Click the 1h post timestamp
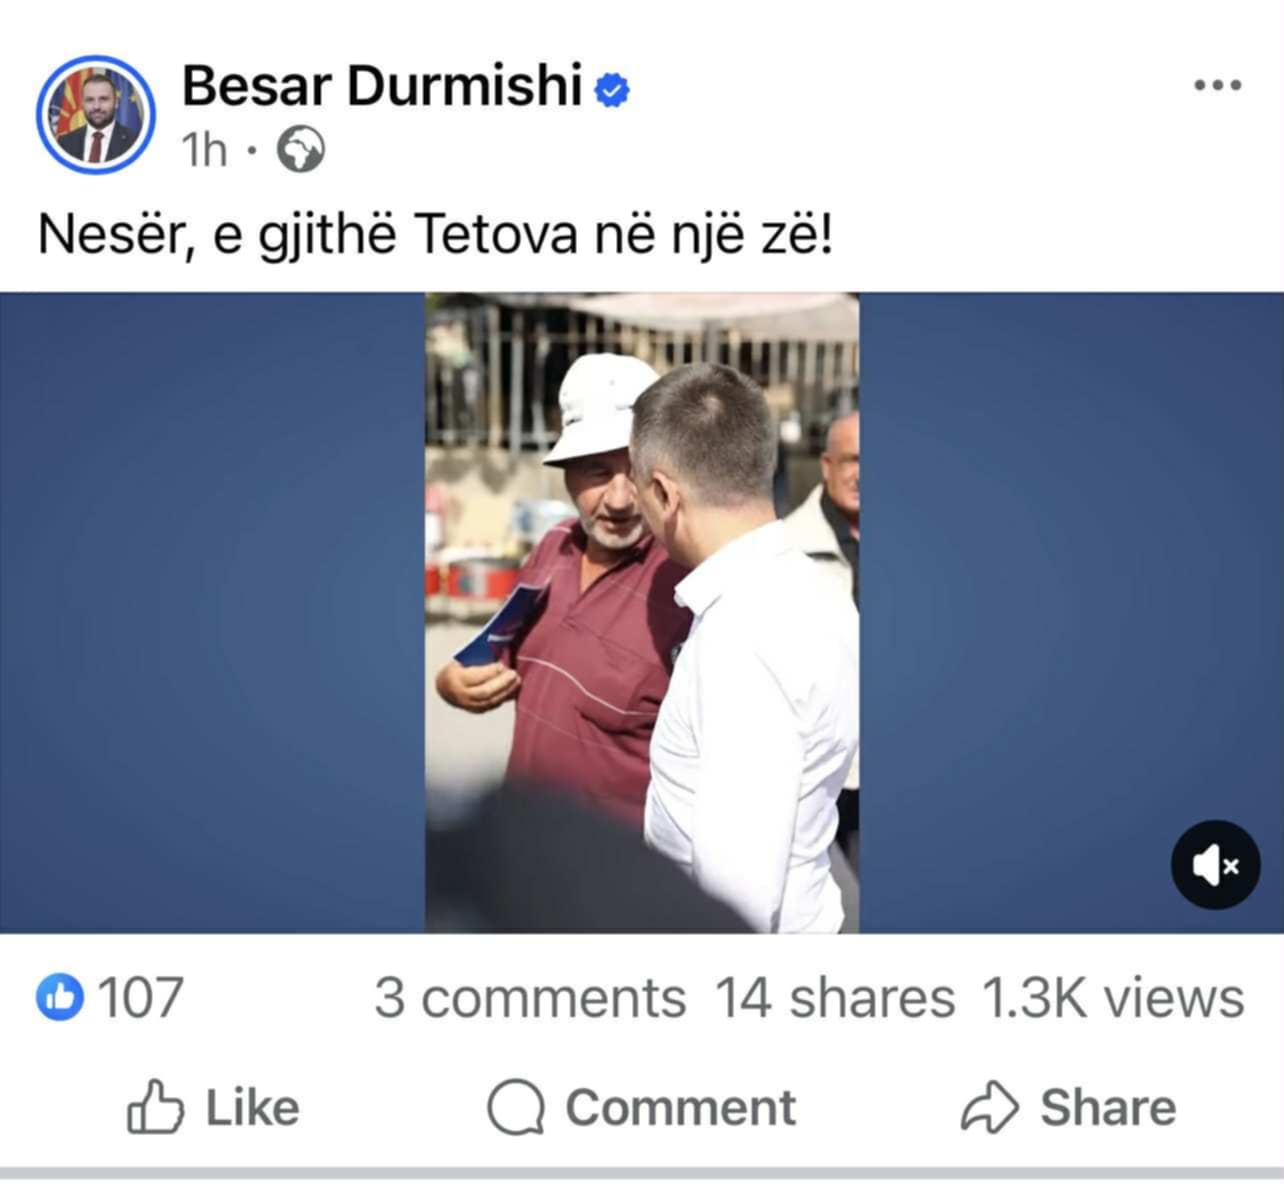 coord(205,150)
